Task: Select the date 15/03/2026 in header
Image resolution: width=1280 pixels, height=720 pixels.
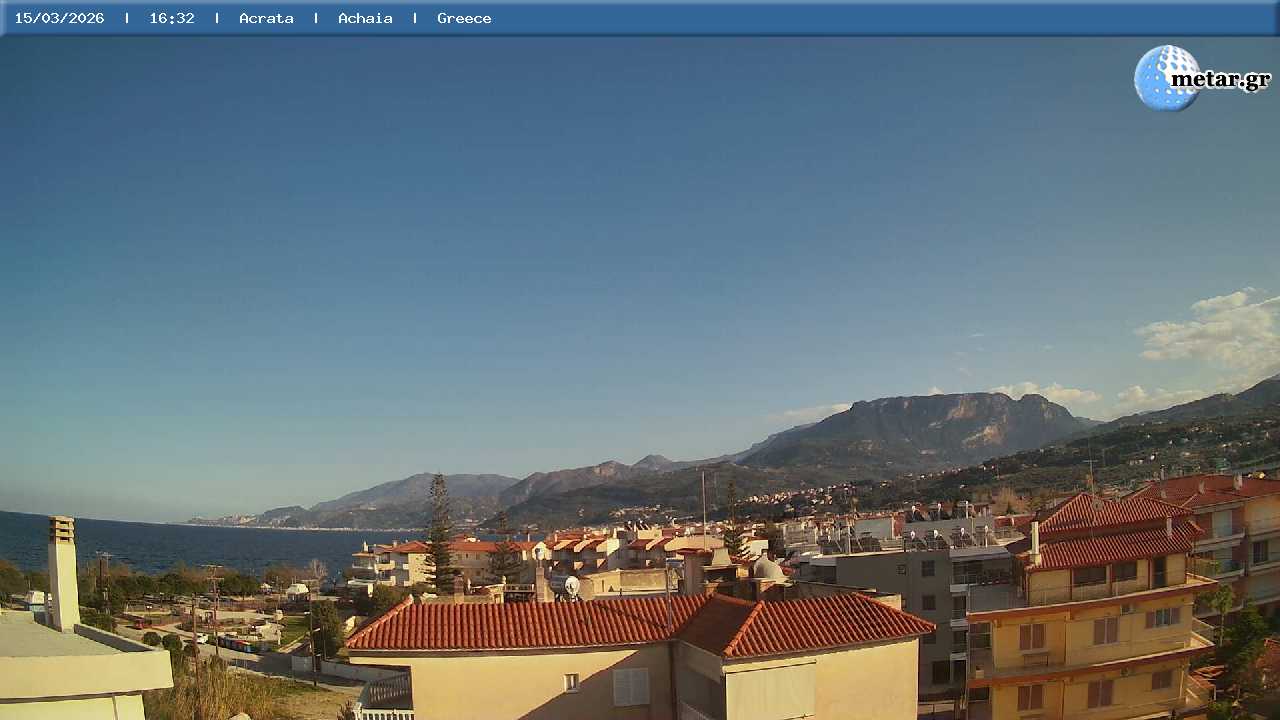Action: click(59, 18)
